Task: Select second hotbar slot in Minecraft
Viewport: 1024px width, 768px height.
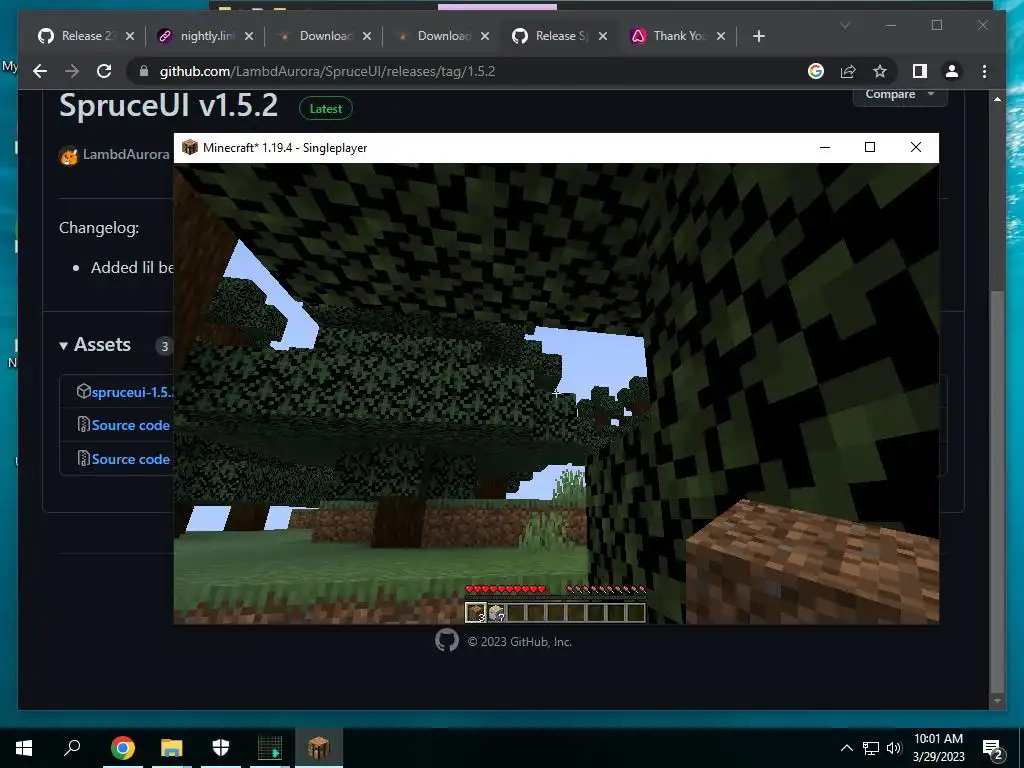Action: tap(496, 613)
